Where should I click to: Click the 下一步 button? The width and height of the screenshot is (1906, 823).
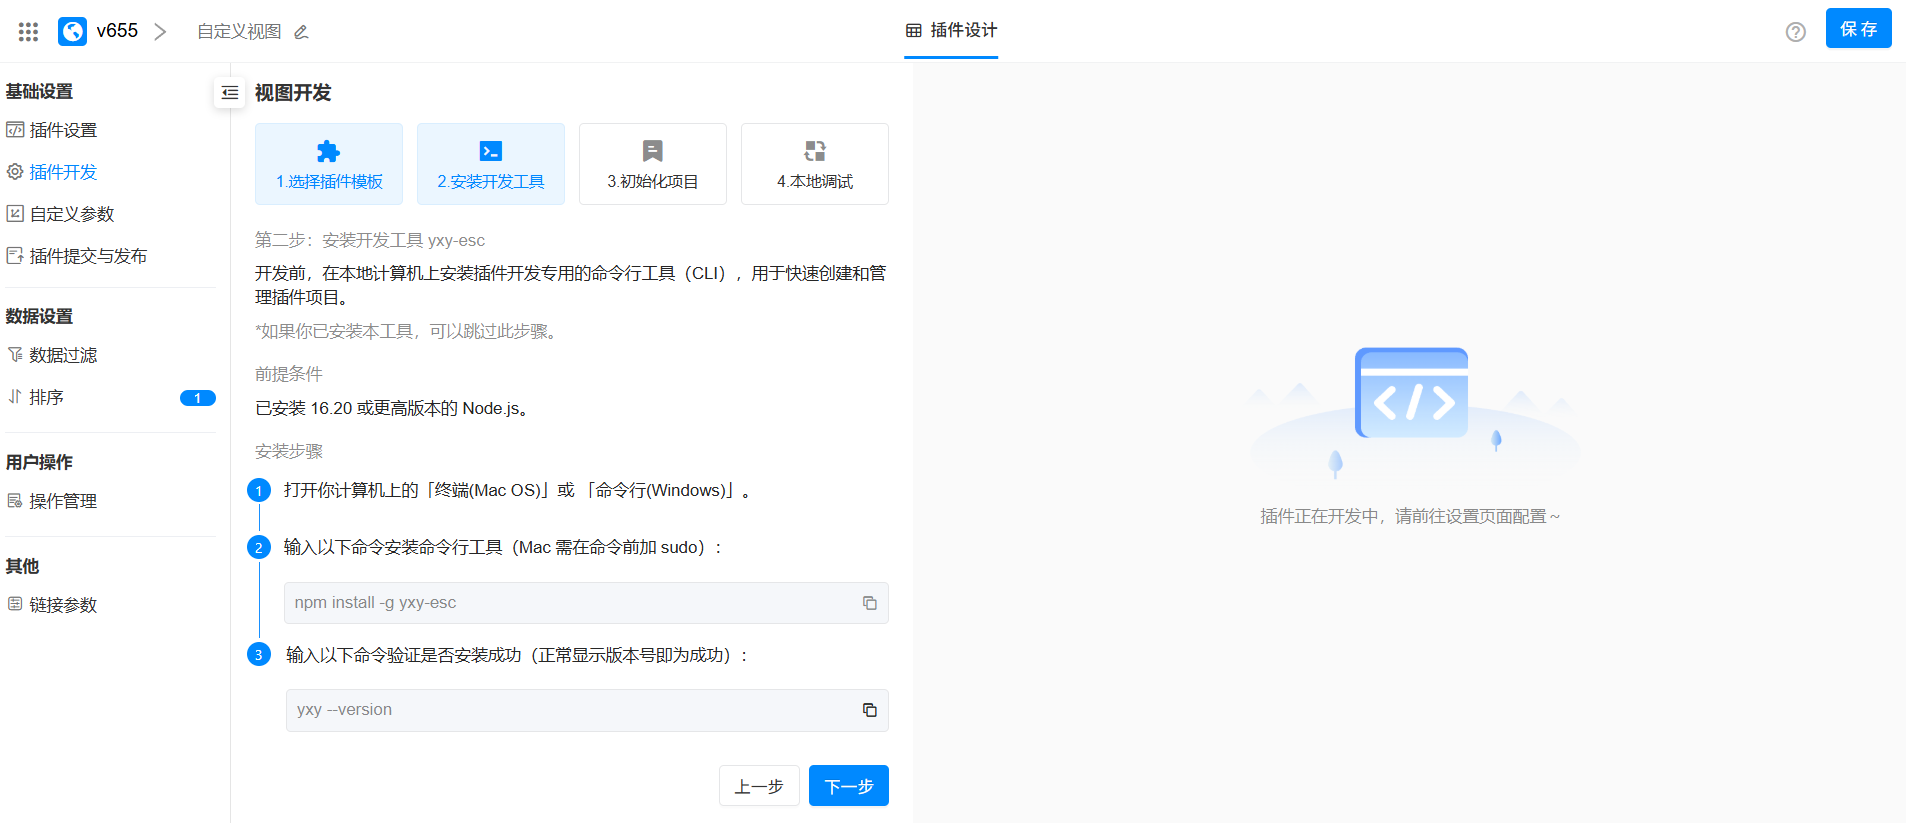pyautogui.click(x=848, y=786)
